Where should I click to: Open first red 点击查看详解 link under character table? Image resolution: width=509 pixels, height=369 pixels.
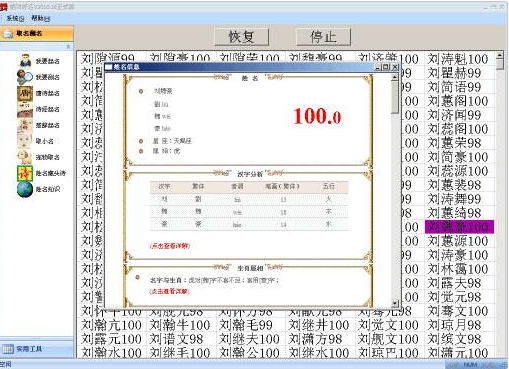pyautogui.click(x=170, y=246)
